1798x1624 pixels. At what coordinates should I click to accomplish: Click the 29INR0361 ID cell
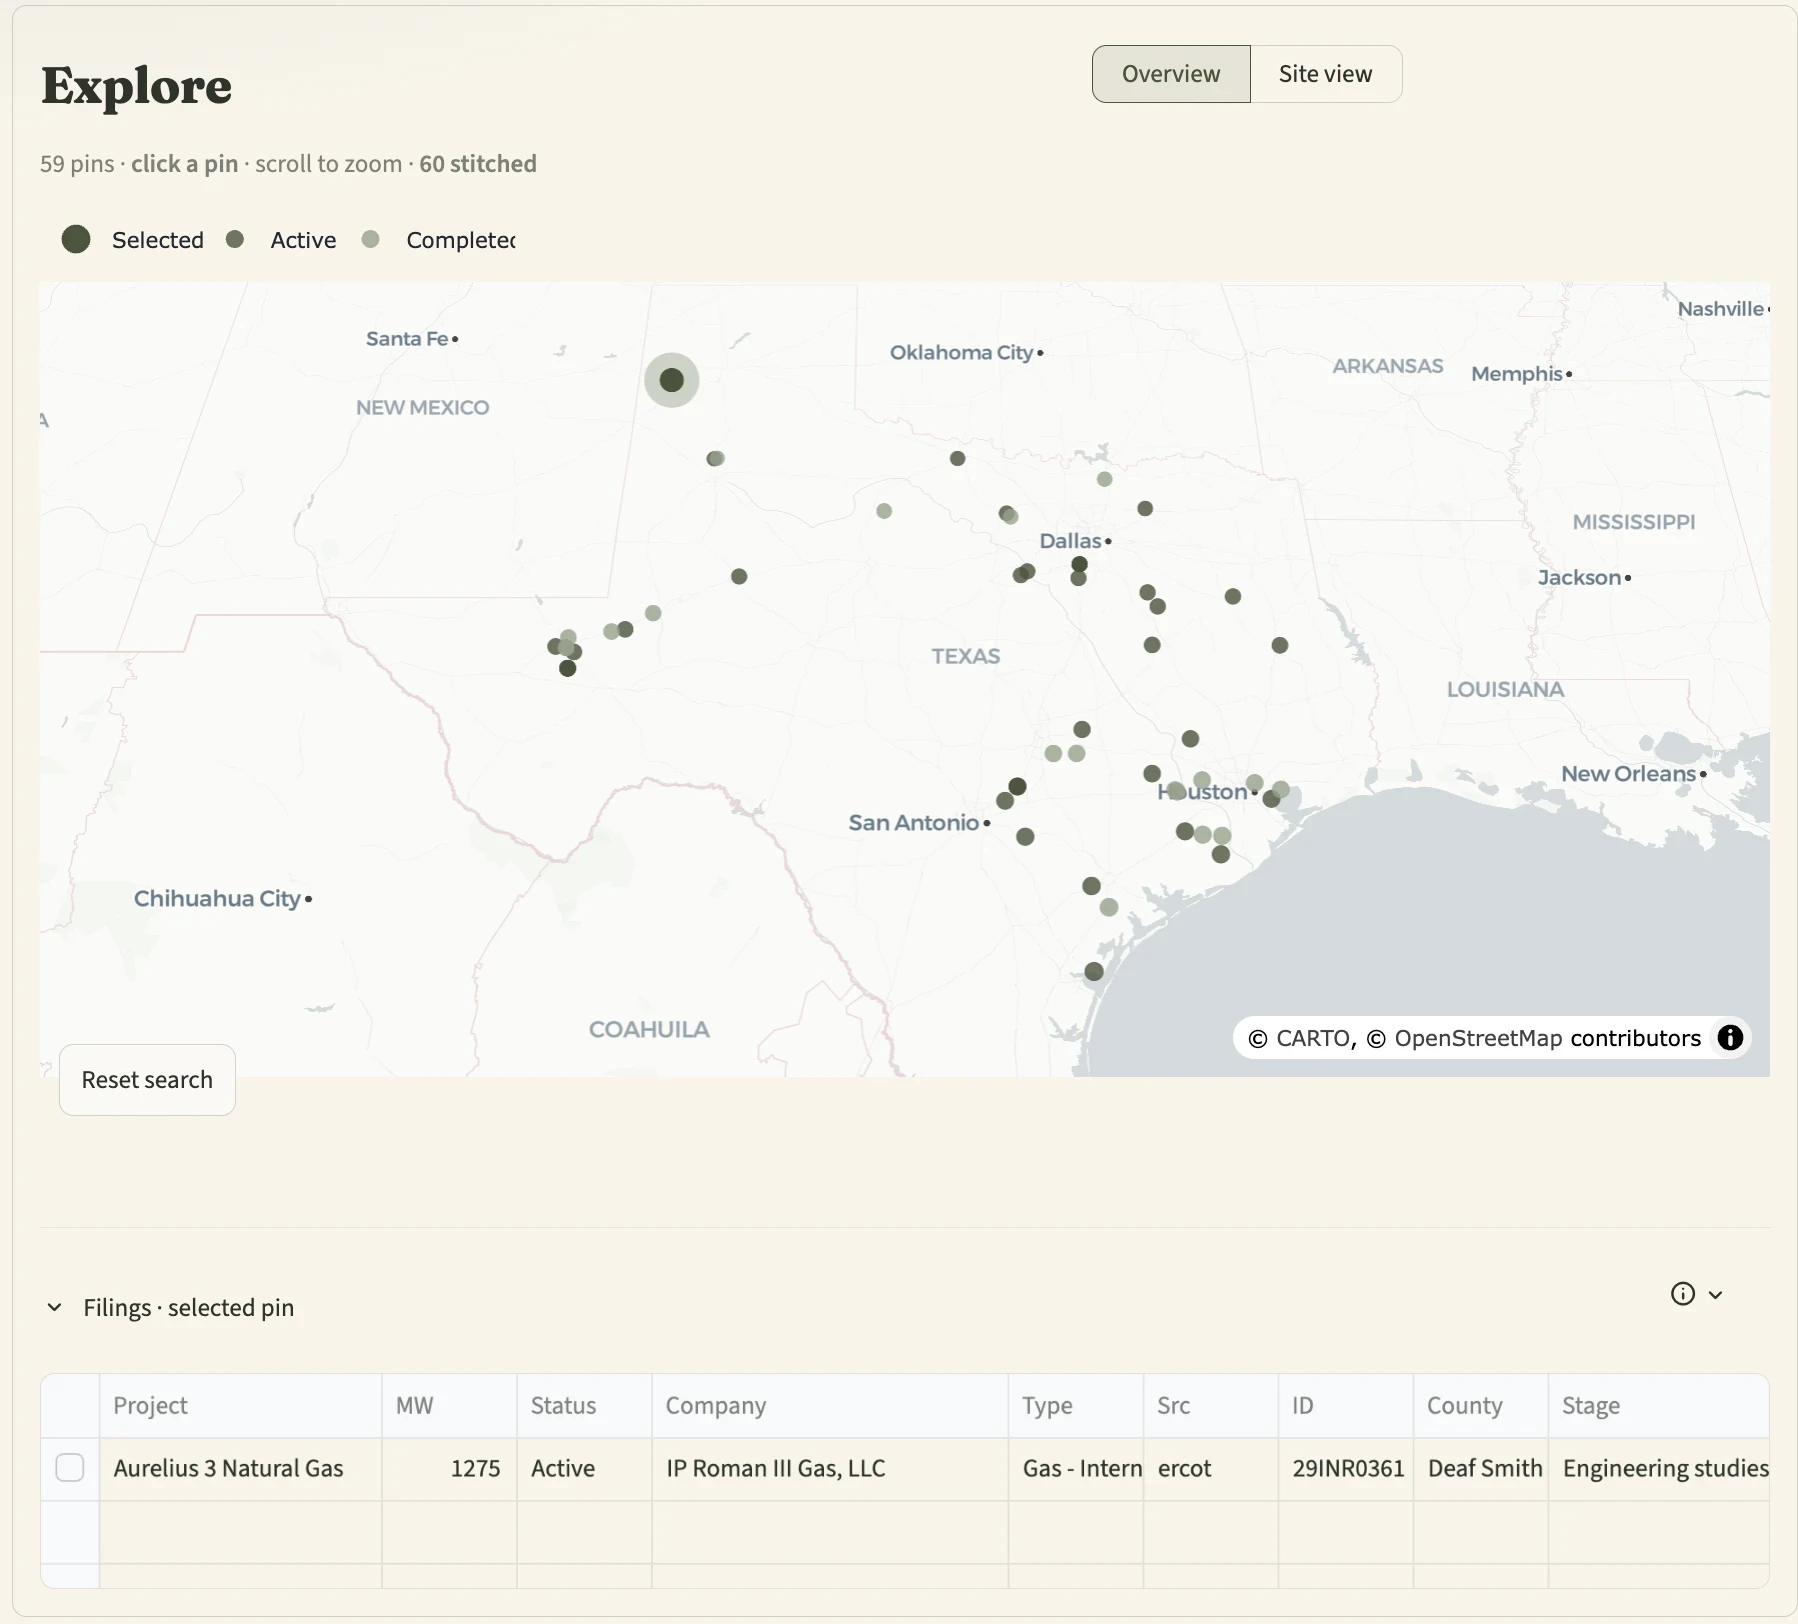[x=1346, y=1469]
